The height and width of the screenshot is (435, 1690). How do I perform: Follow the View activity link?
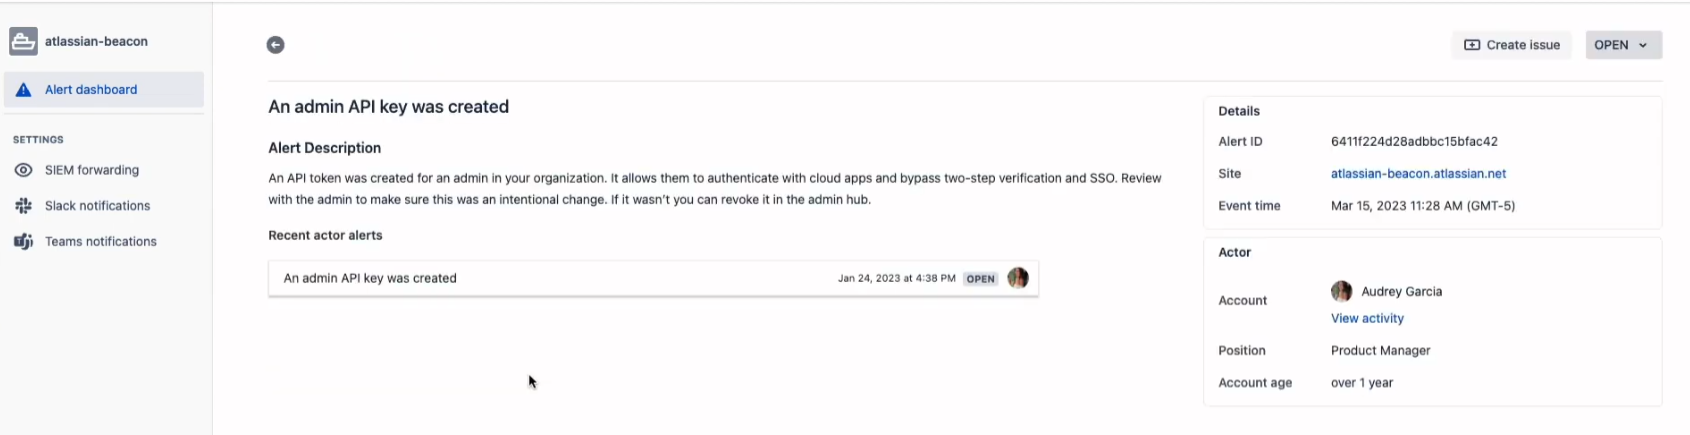point(1367,319)
